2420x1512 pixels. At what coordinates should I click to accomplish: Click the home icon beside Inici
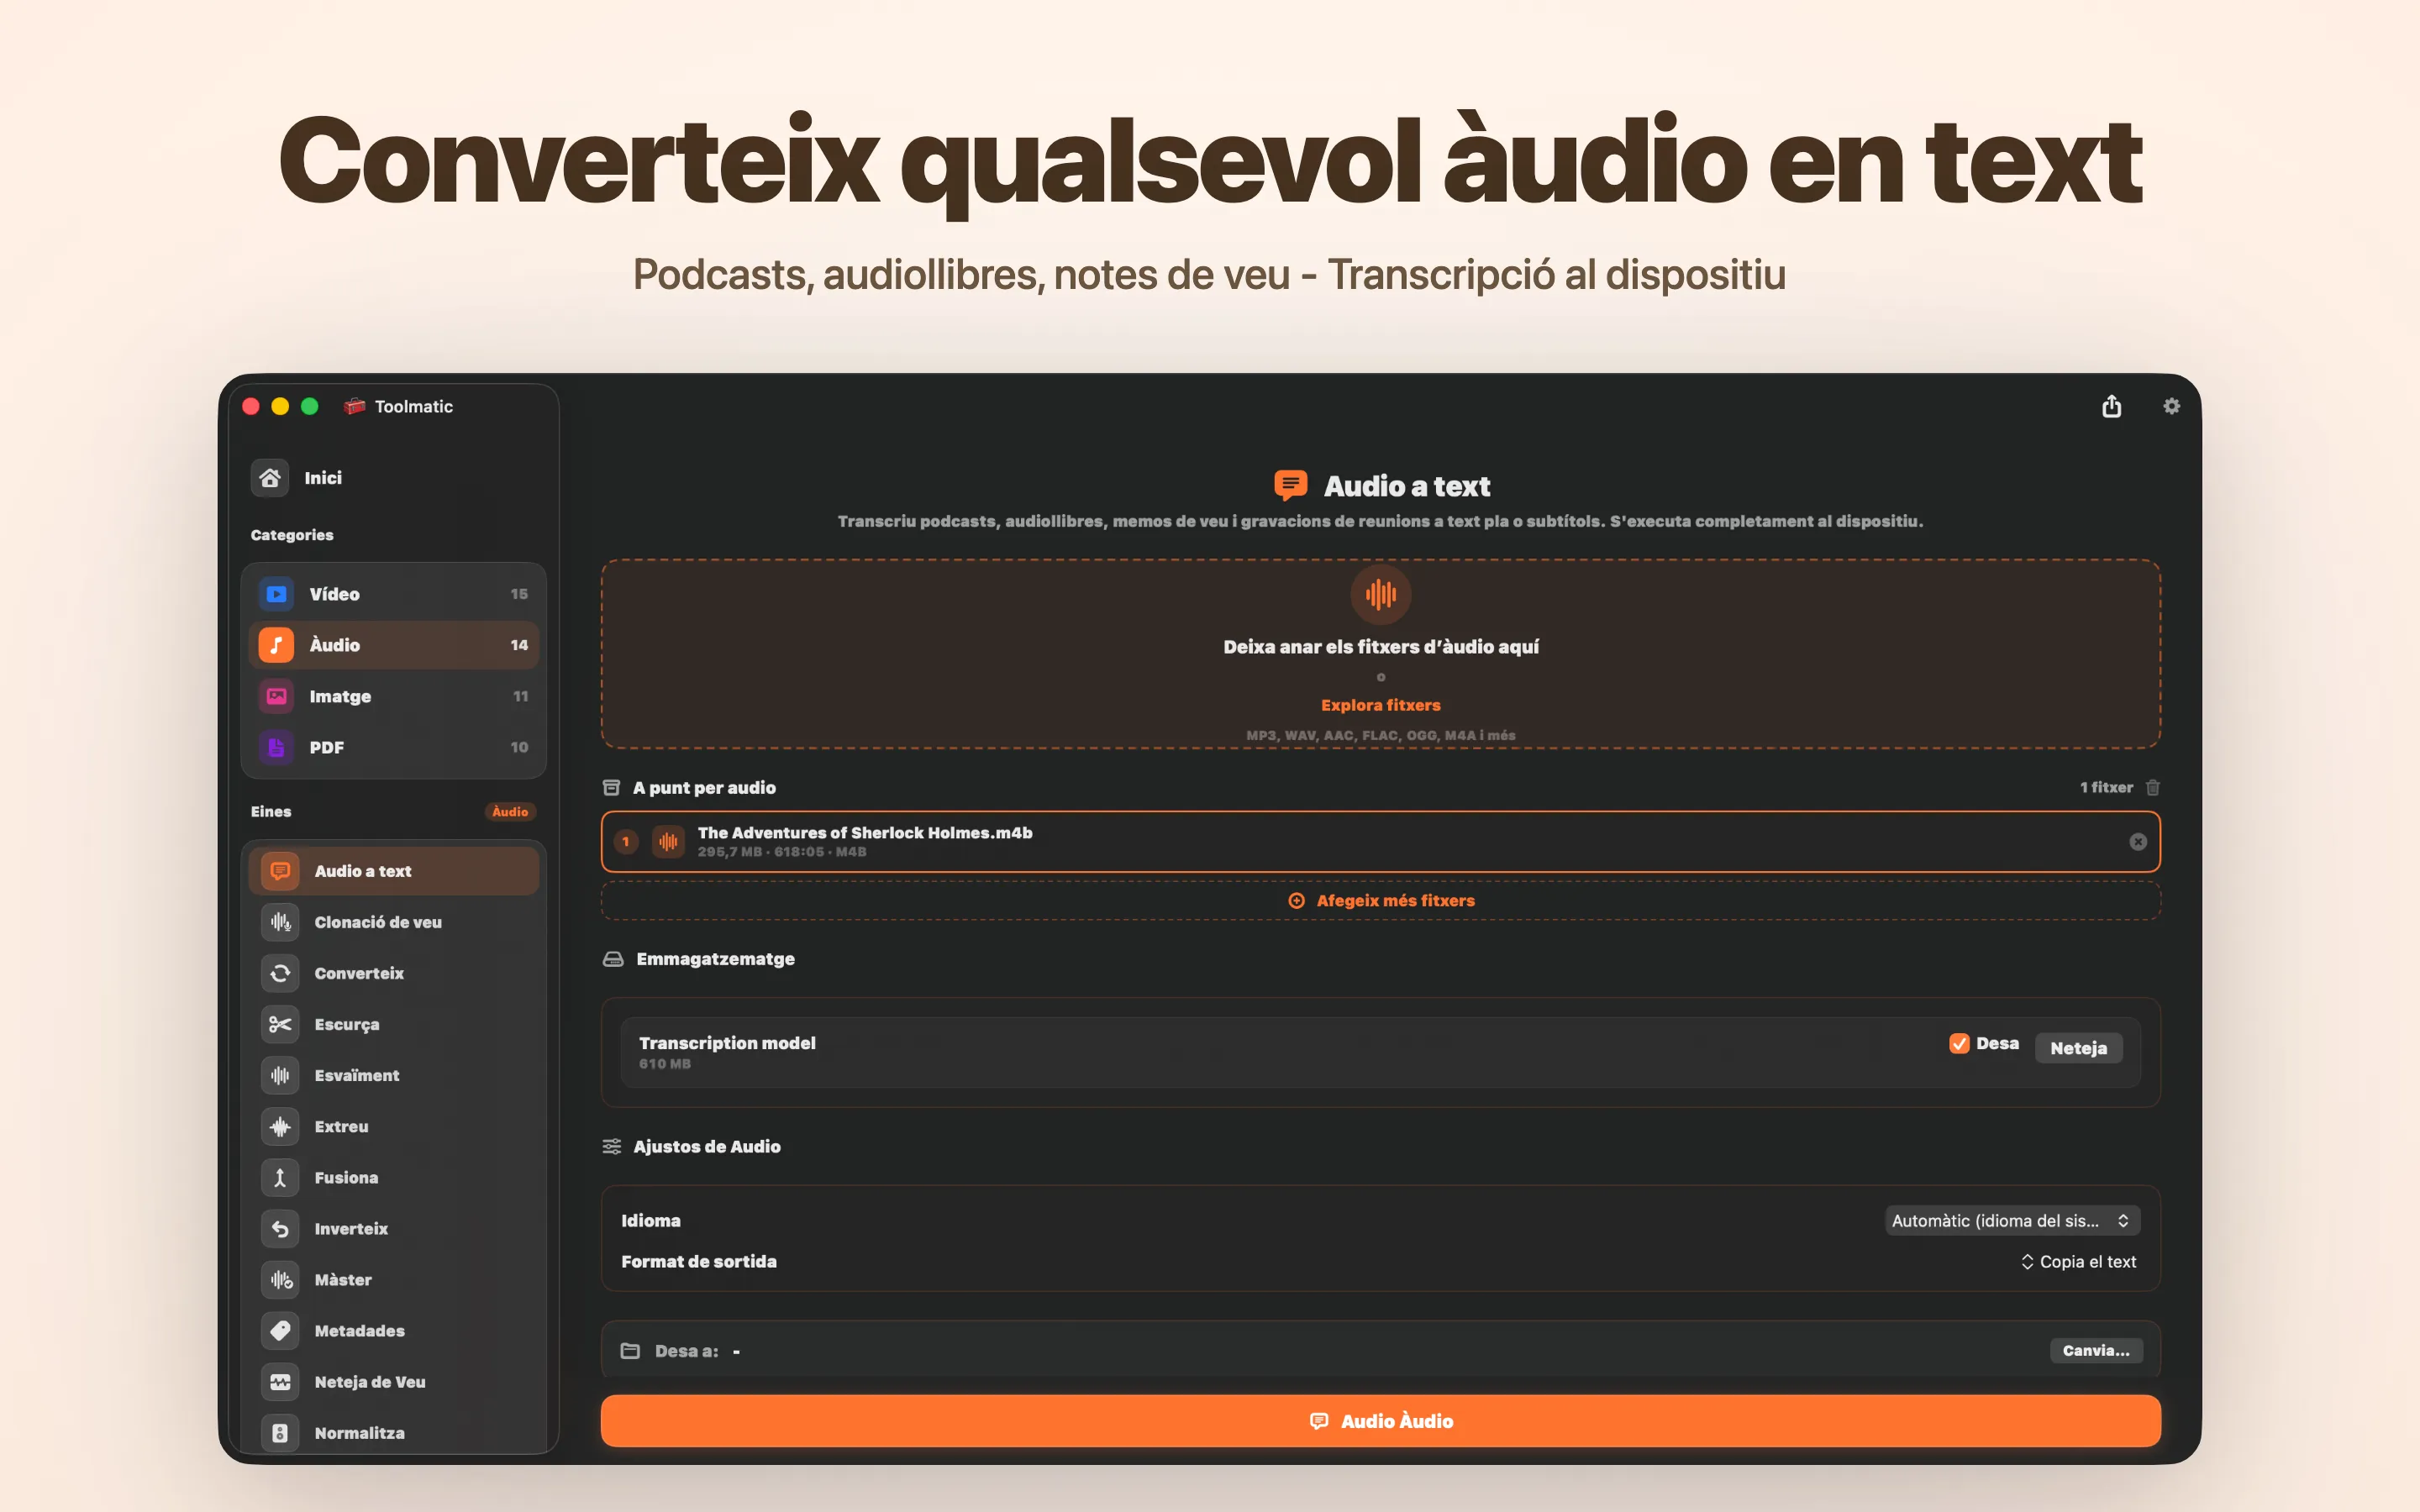pos(270,478)
